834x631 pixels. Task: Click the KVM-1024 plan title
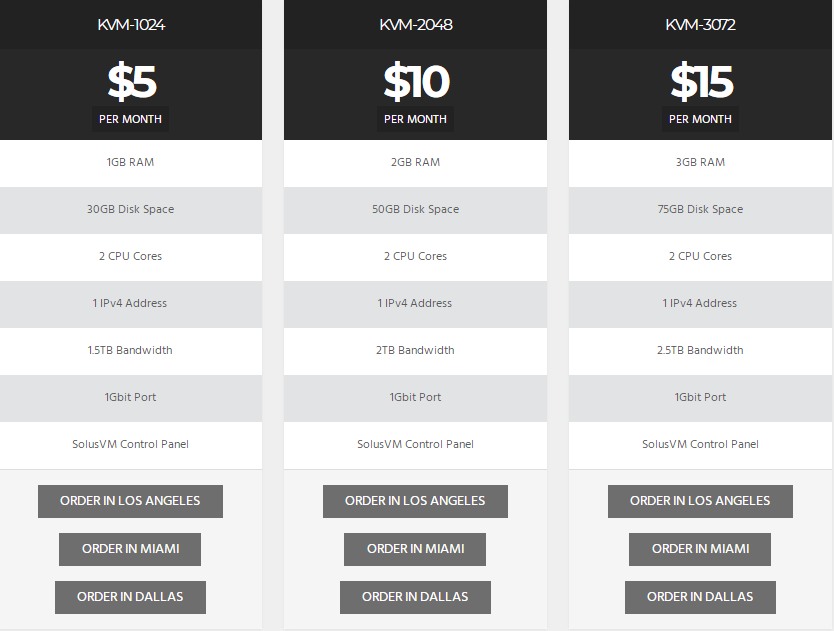(x=131, y=25)
